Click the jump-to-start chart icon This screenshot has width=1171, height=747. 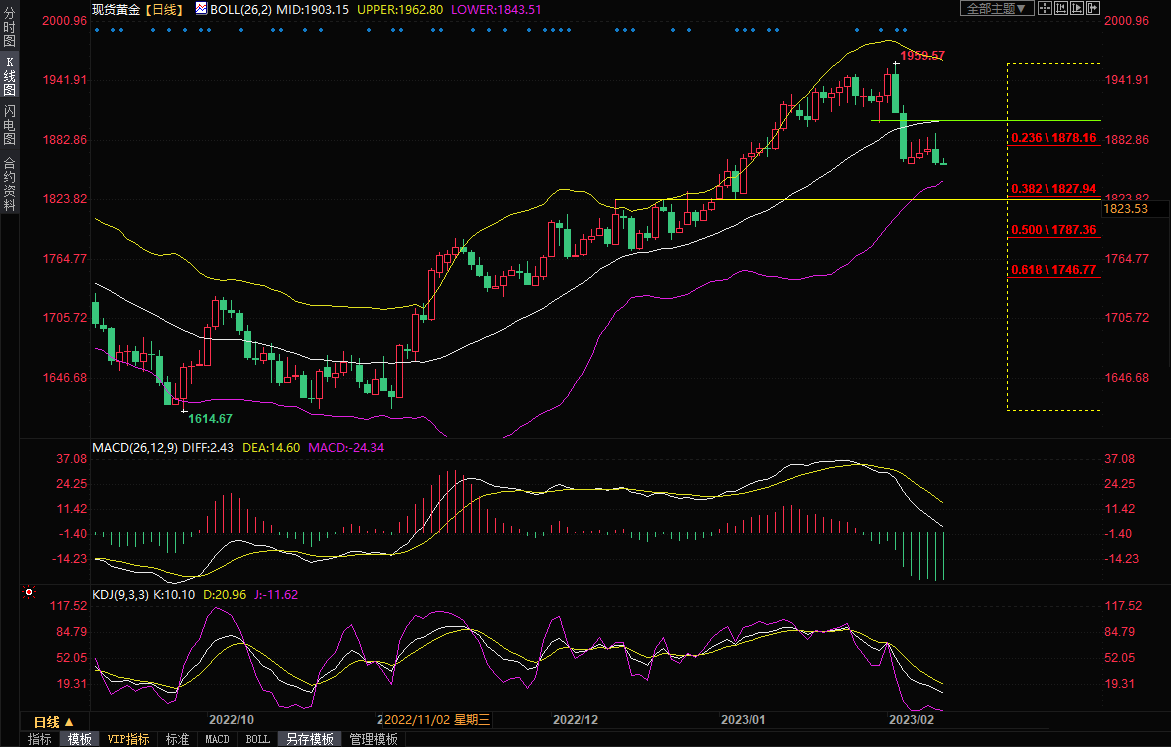1061,8
